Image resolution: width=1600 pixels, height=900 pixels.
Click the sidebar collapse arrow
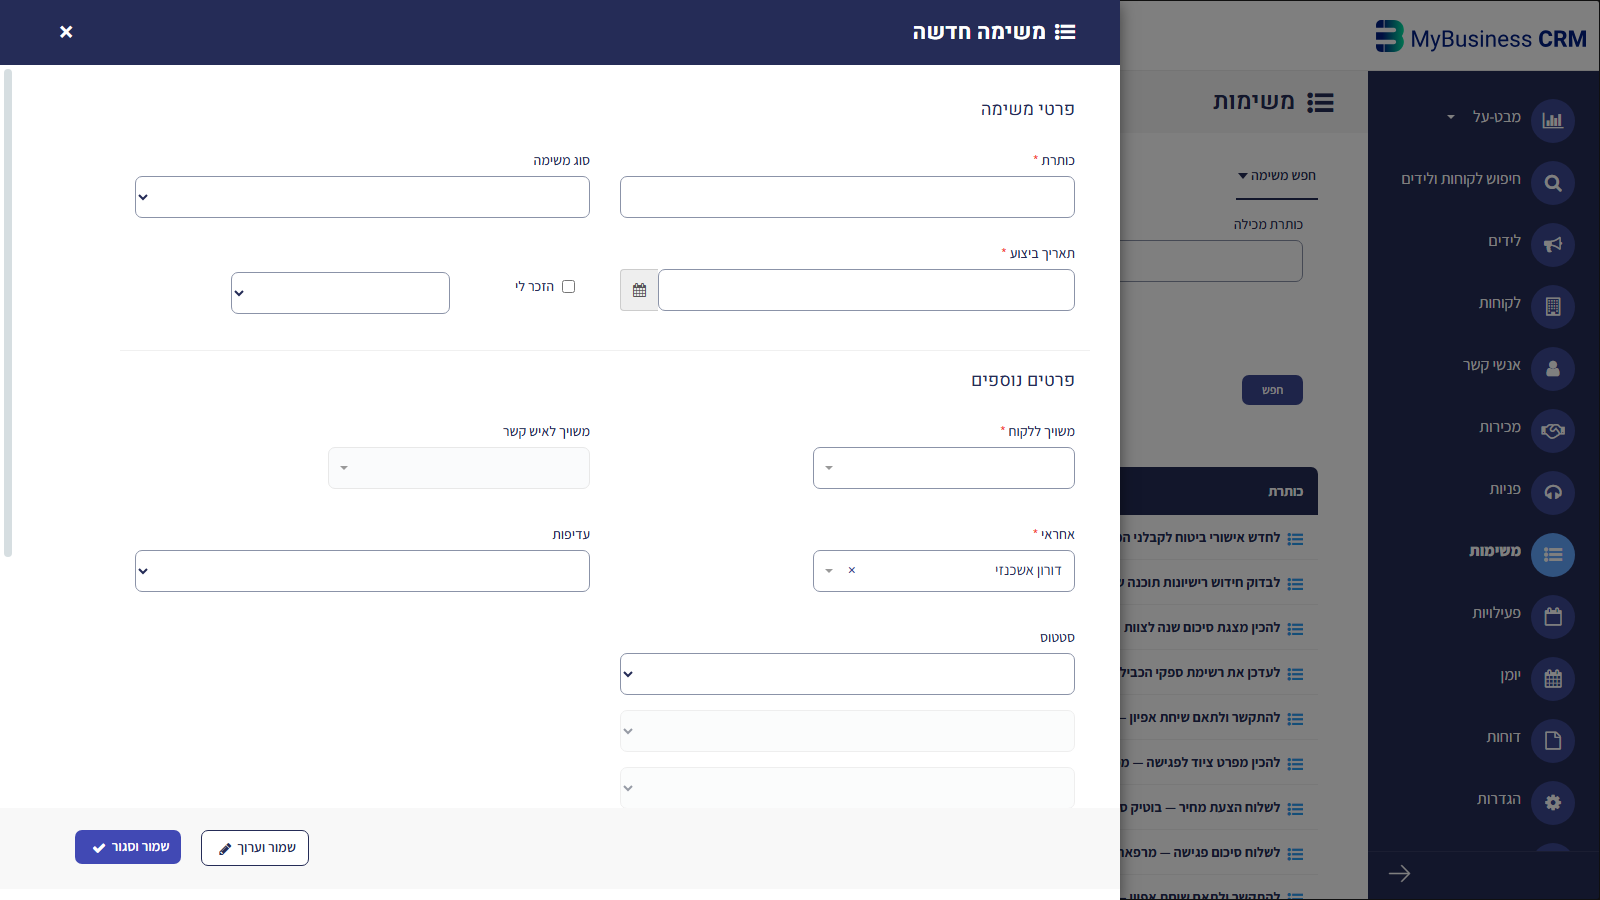click(x=1399, y=874)
